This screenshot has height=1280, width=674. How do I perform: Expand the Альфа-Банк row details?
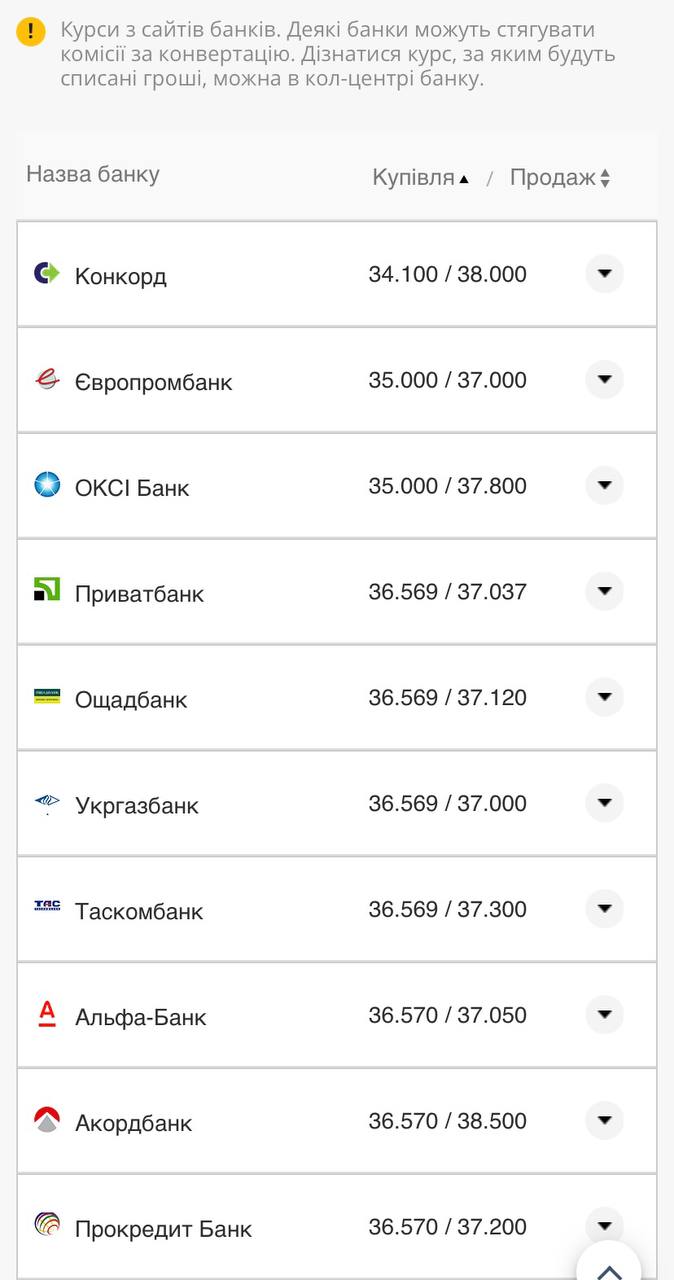click(604, 1015)
